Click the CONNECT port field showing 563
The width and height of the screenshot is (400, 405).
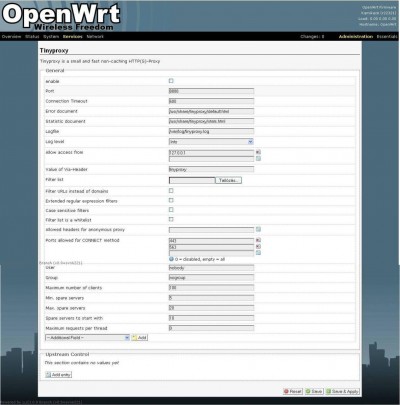click(x=211, y=247)
